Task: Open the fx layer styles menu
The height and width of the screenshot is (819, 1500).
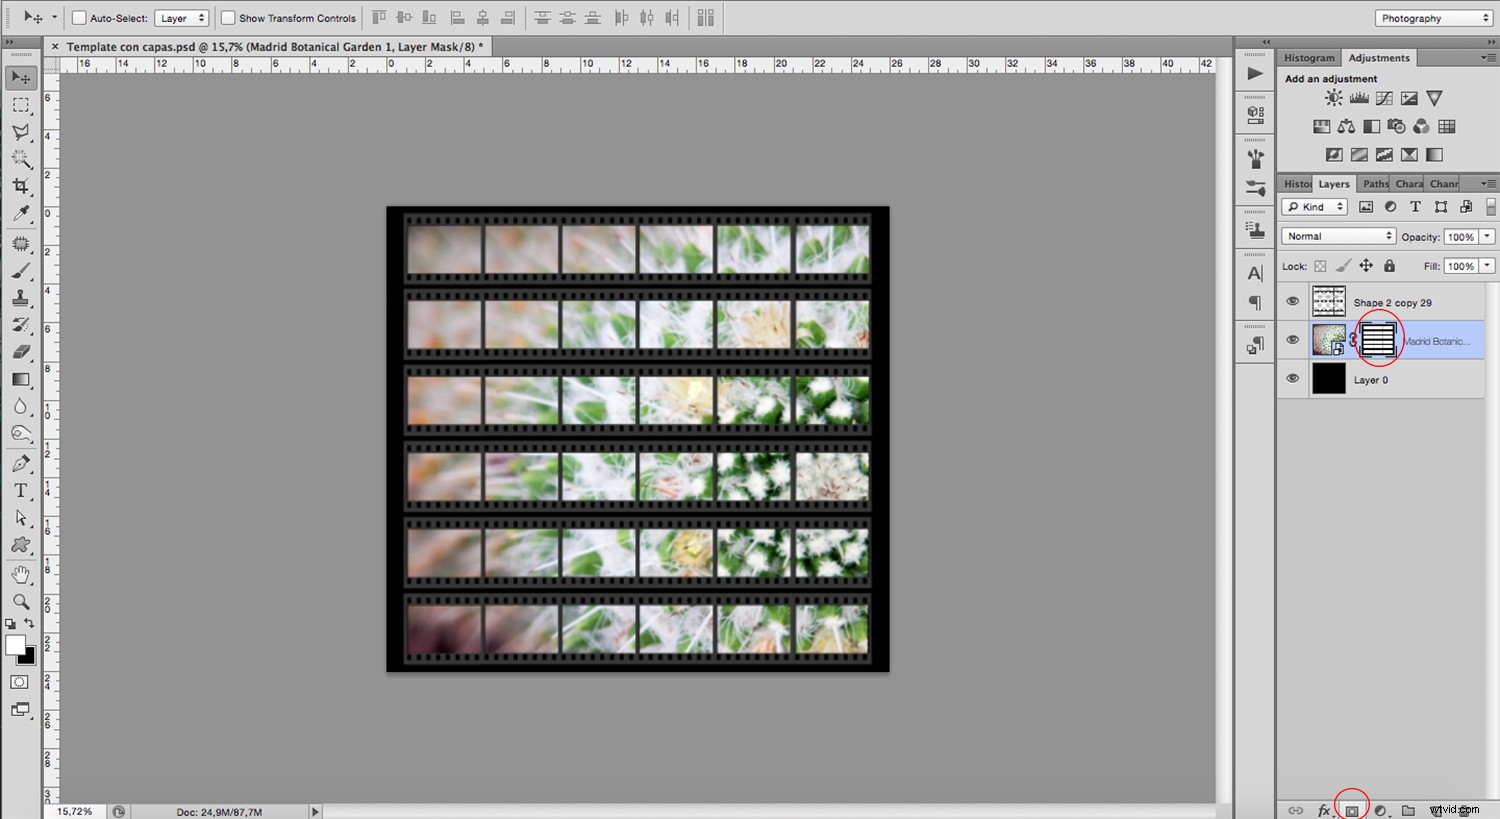Action: click(1326, 810)
